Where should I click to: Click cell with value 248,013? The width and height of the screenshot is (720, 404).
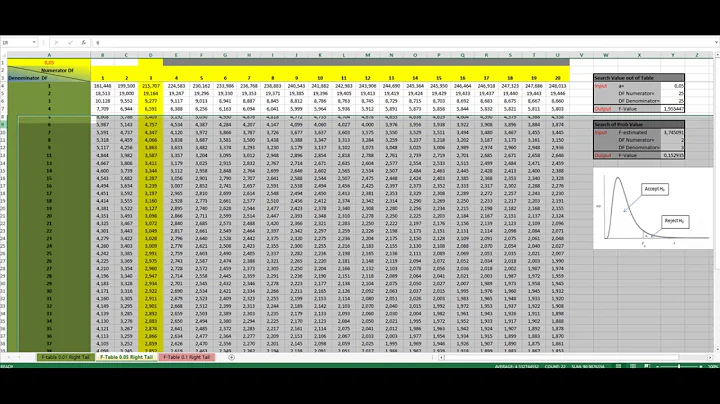[557, 86]
